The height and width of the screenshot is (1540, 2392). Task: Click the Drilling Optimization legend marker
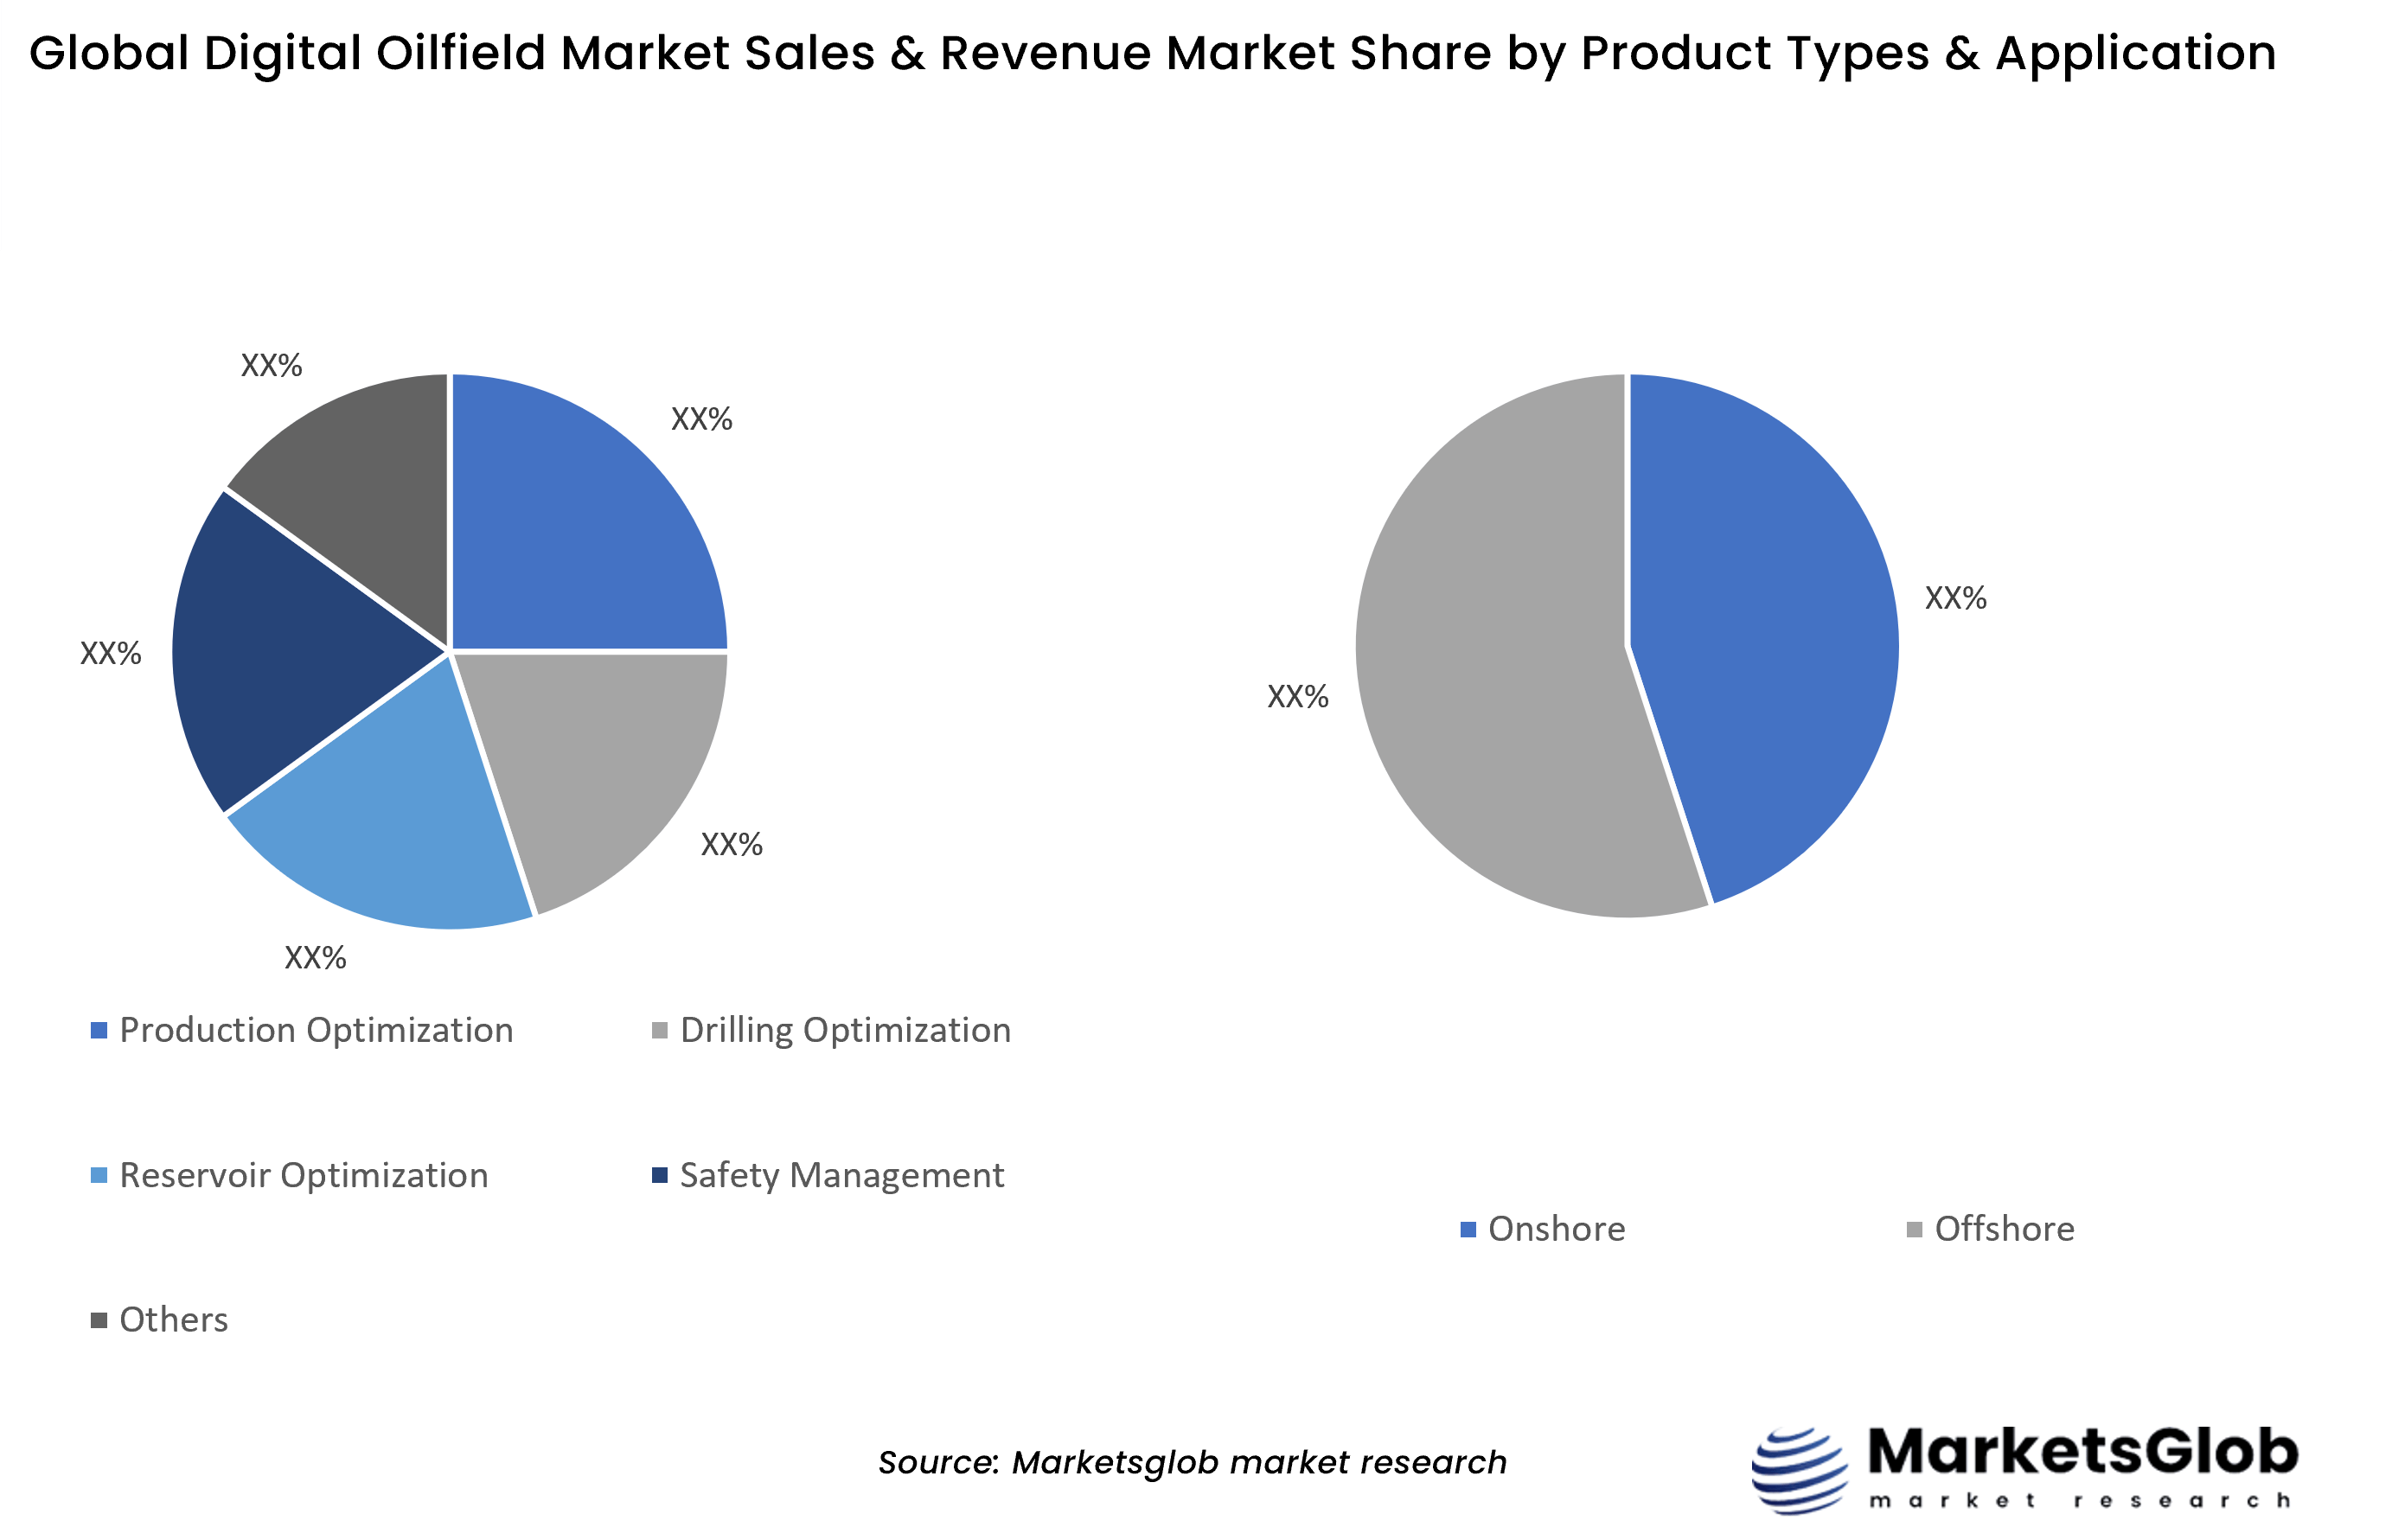click(661, 1029)
